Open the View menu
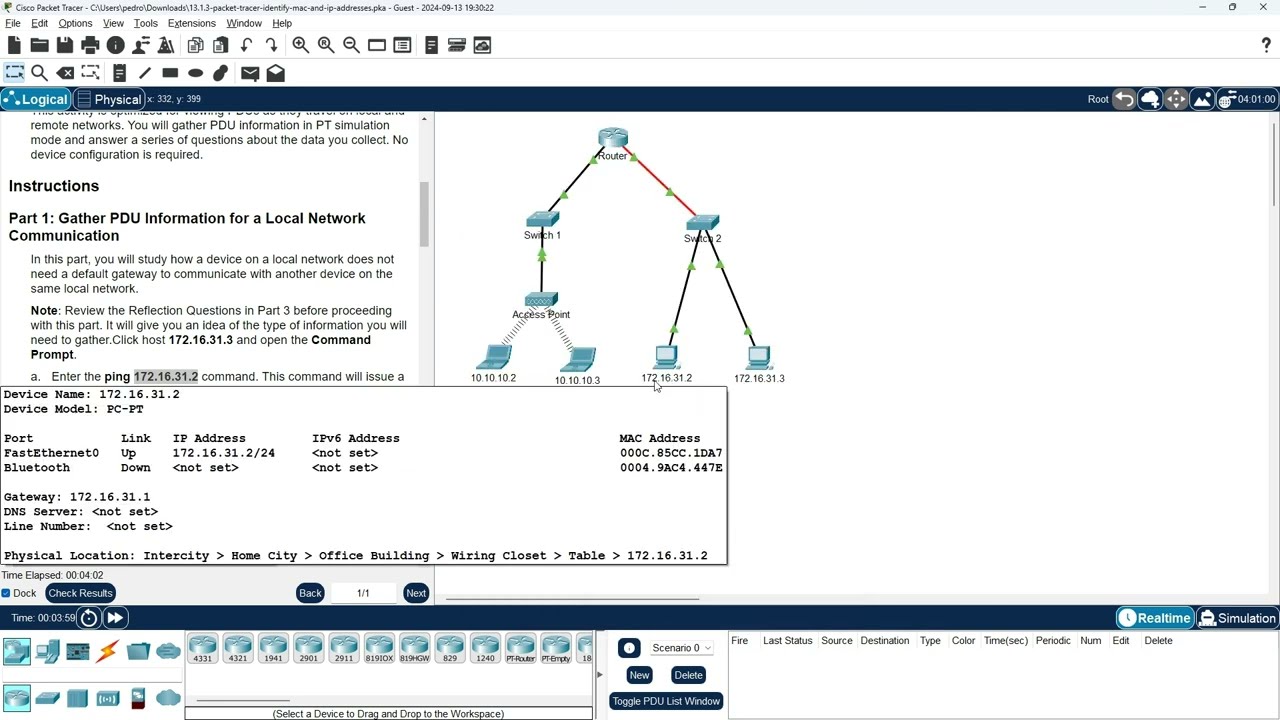 tap(113, 23)
